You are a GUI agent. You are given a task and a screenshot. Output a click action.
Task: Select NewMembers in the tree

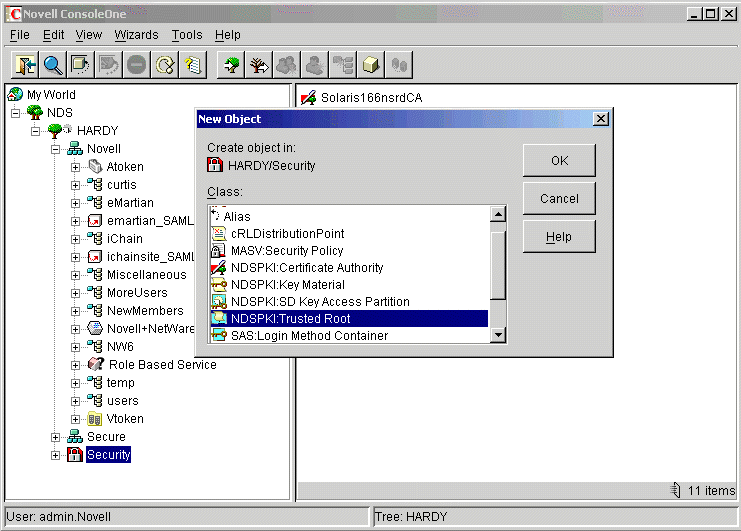[x=145, y=311]
